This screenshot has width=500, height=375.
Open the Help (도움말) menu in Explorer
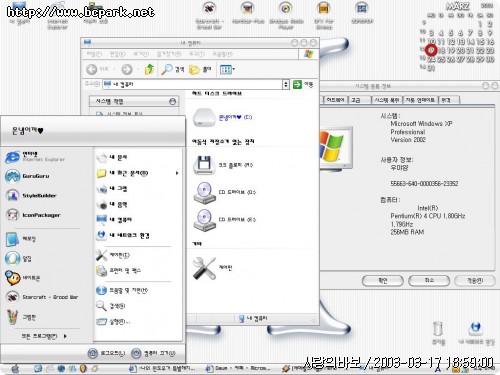[222, 54]
